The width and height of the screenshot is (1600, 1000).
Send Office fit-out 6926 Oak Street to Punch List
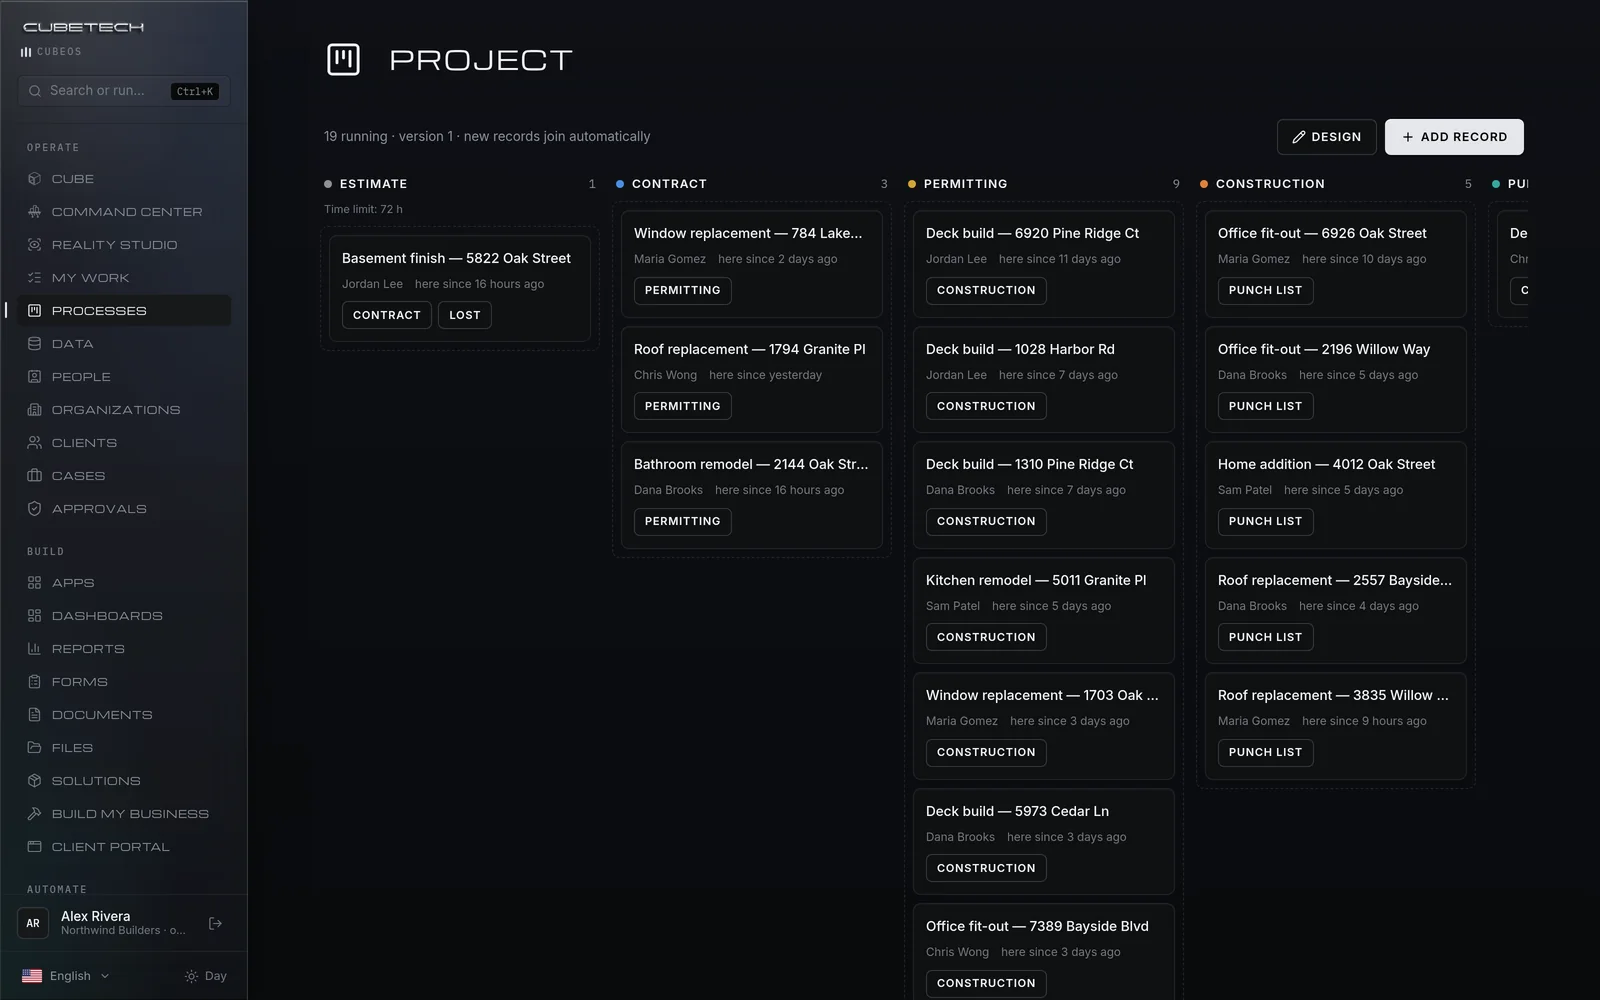click(x=1265, y=291)
